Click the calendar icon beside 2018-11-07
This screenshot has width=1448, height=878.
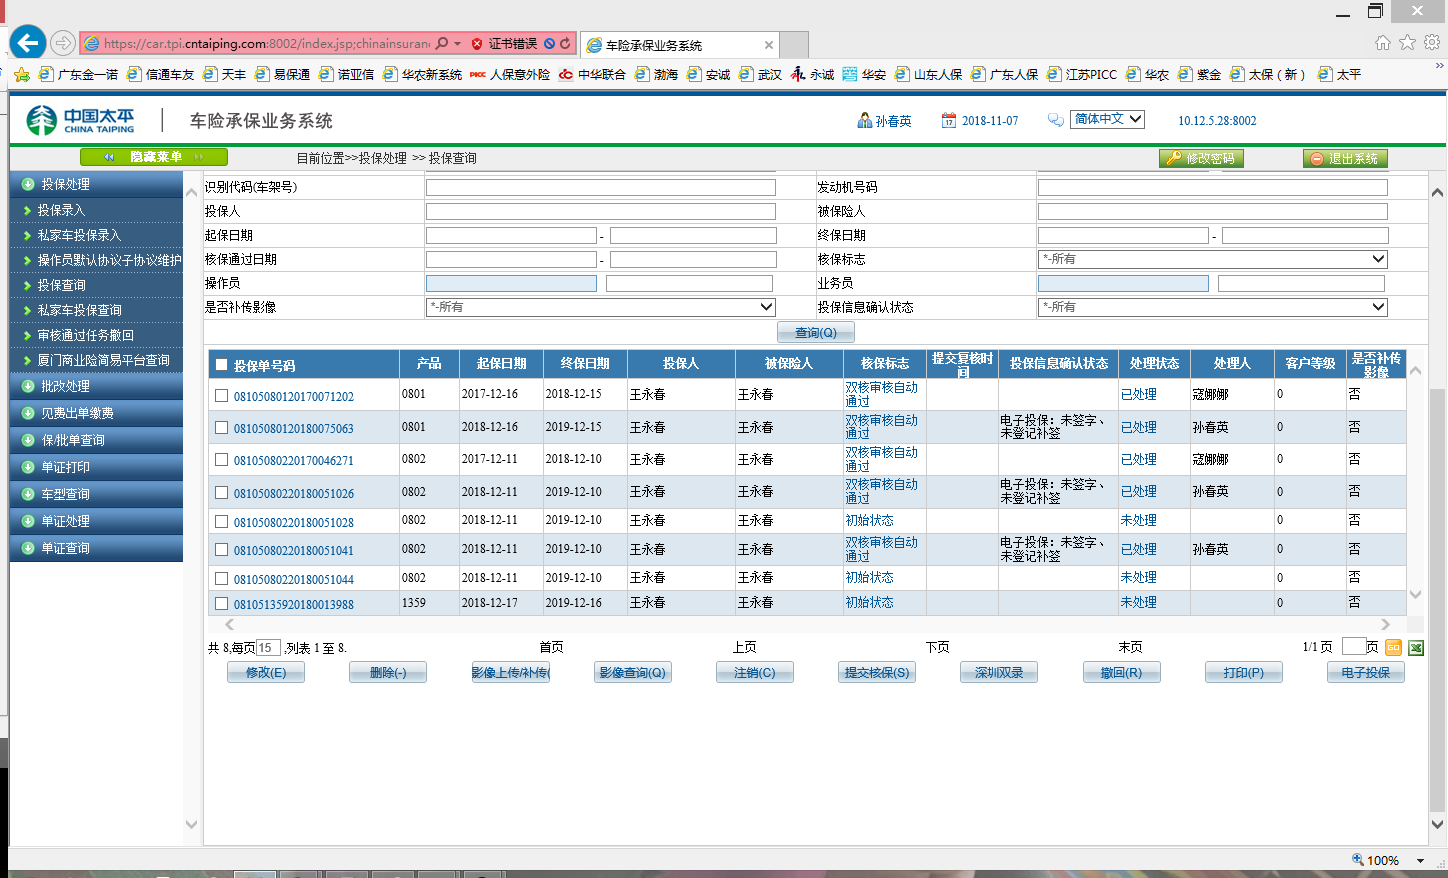pyautogui.click(x=948, y=121)
